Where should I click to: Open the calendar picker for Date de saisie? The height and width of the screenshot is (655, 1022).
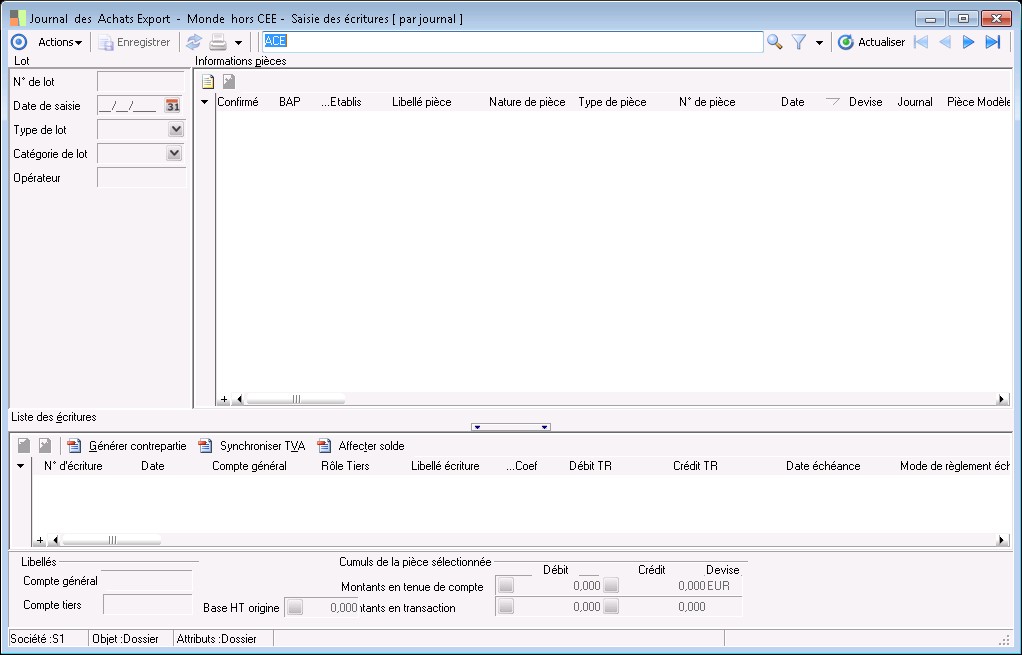click(x=173, y=105)
